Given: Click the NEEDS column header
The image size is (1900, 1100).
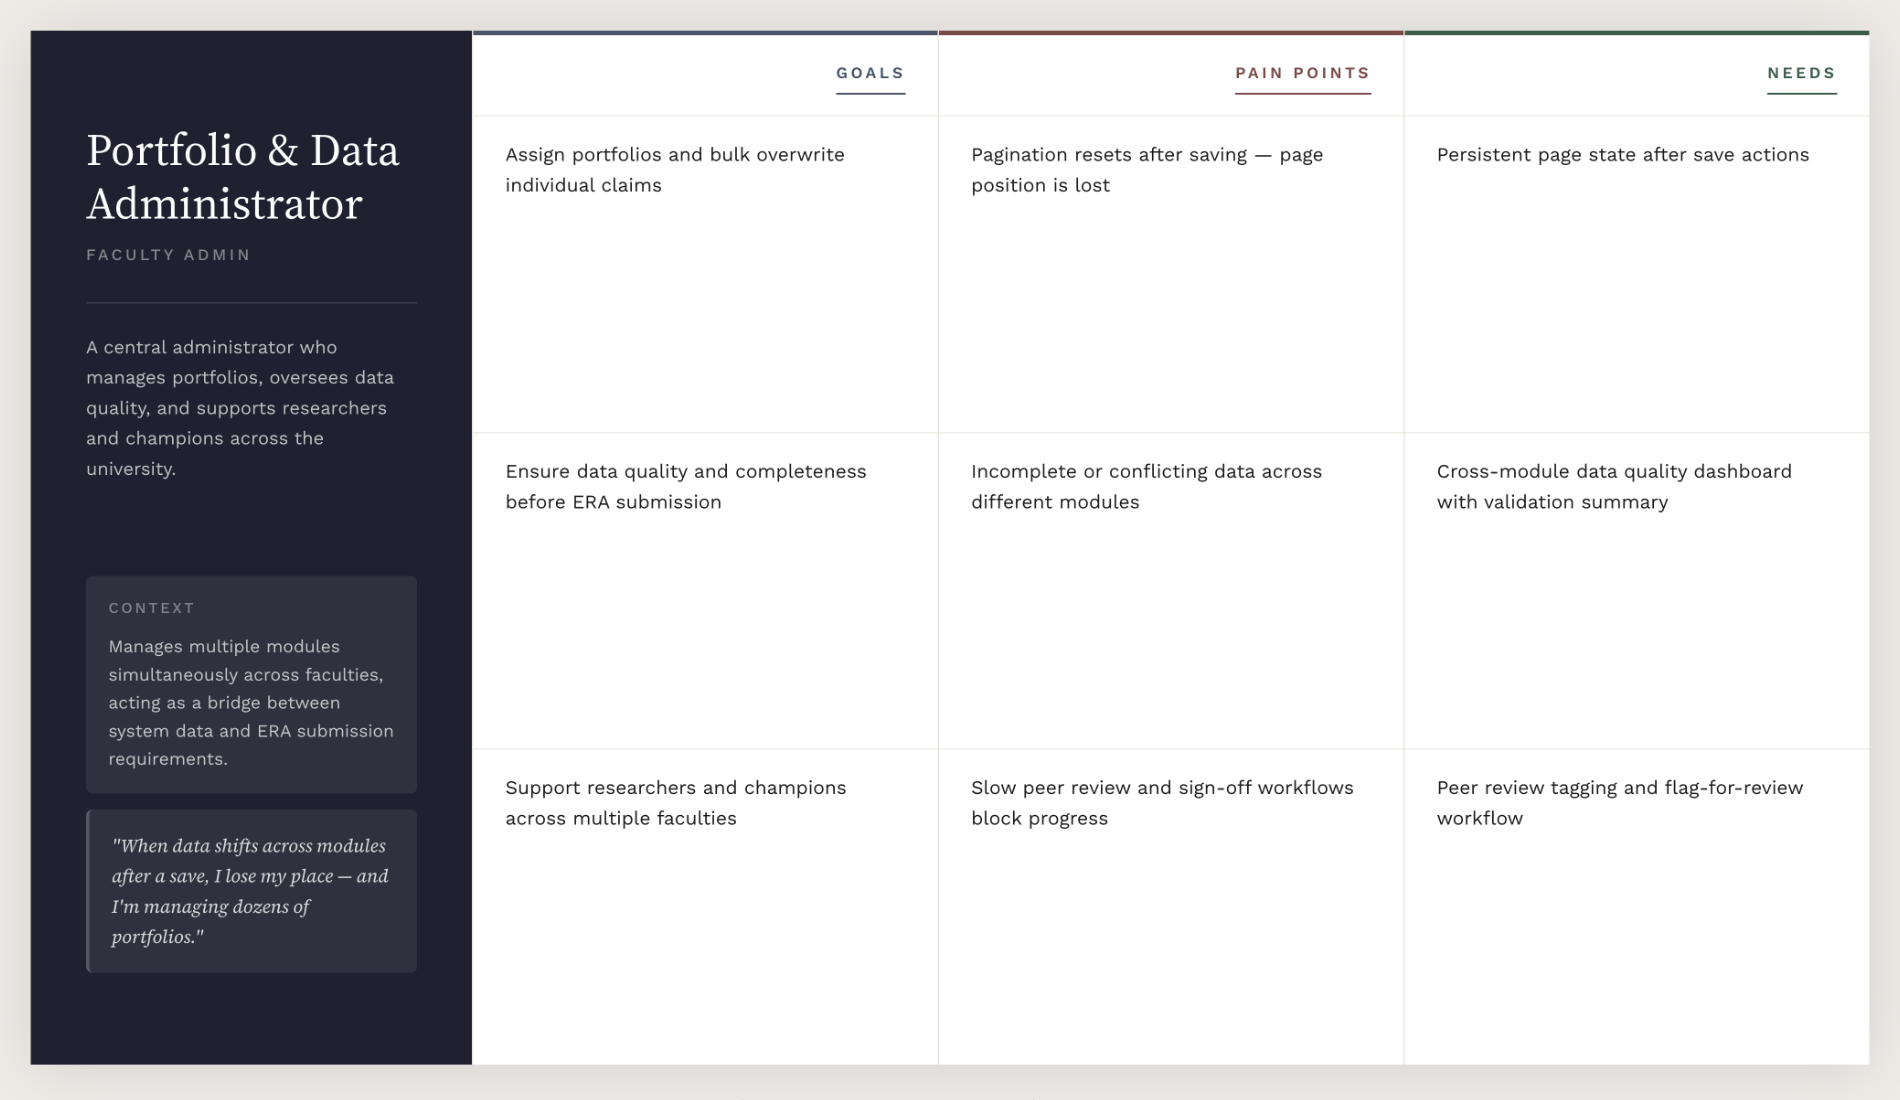Looking at the screenshot, I should click(x=1801, y=73).
